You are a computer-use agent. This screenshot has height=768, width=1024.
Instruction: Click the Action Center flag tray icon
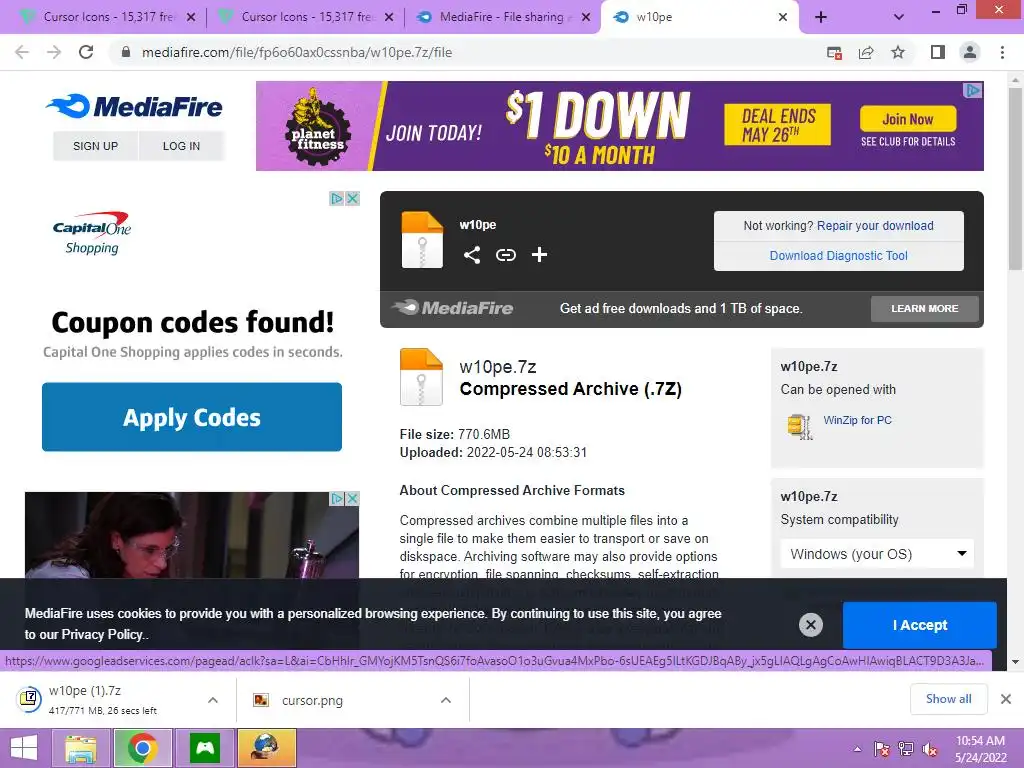(882, 749)
